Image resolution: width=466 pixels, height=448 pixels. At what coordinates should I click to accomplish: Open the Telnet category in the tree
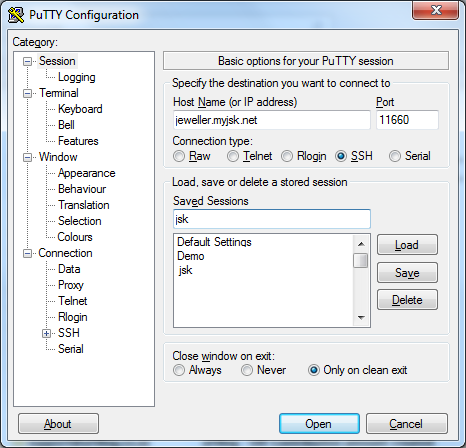(x=72, y=301)
